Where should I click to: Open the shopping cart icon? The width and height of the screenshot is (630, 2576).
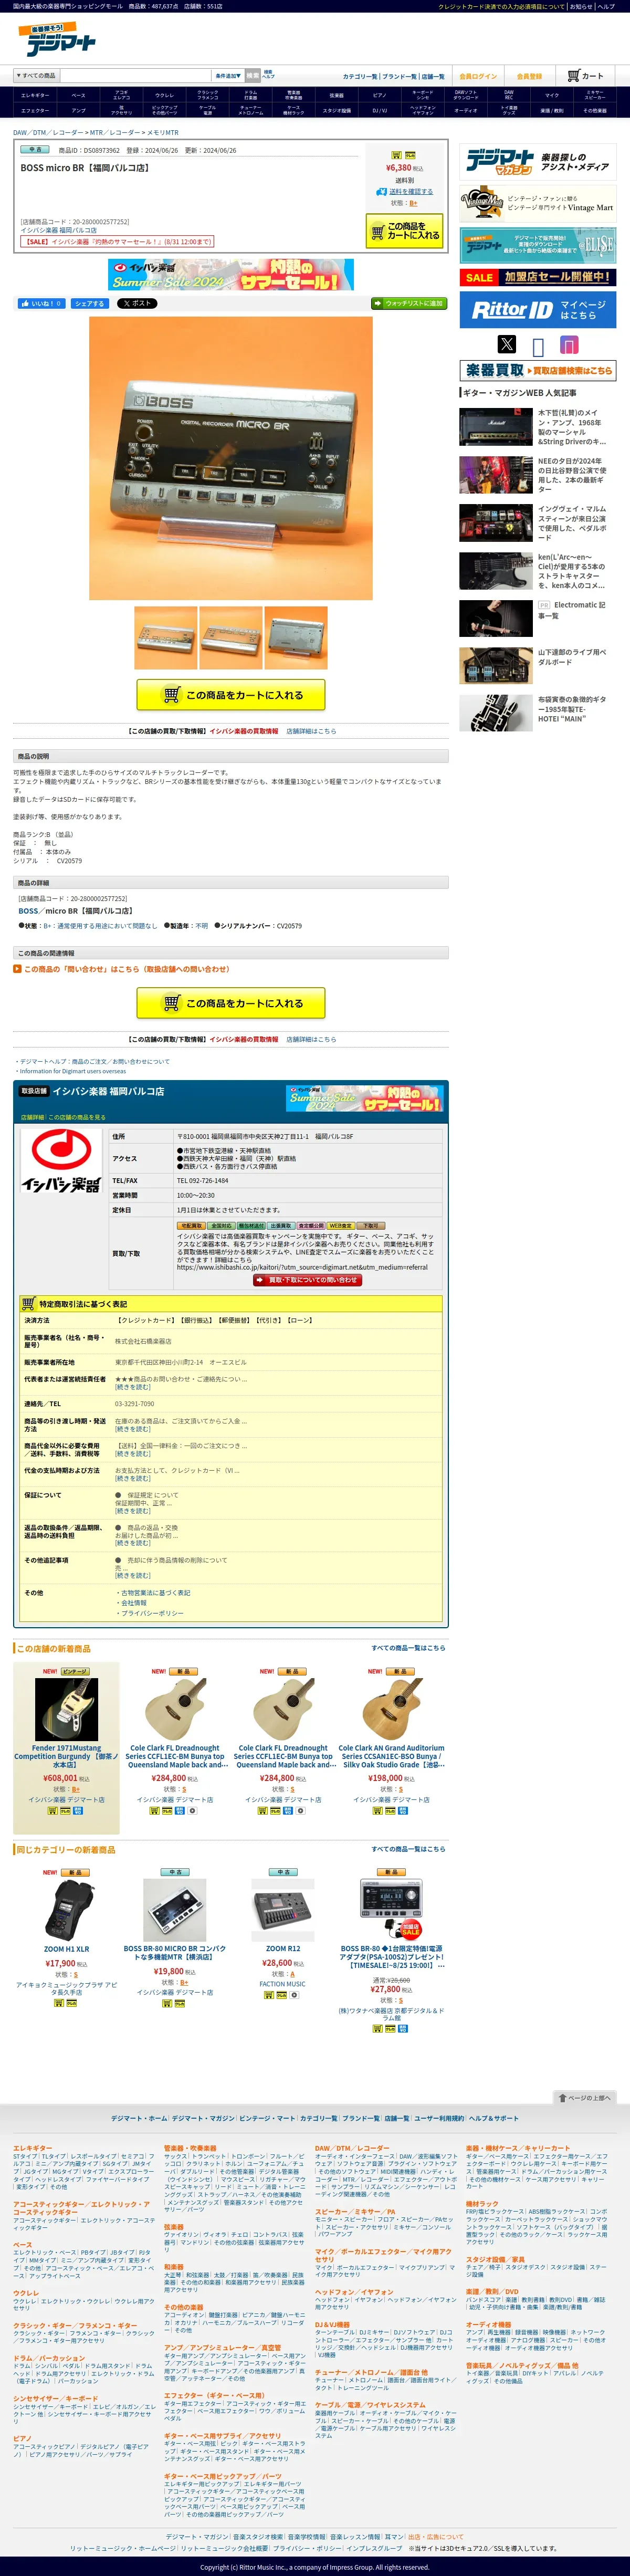(585, 76)
